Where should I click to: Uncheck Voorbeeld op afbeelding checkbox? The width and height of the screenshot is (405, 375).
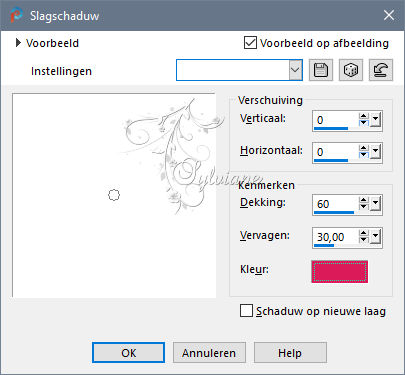click(x=250, y=43)
